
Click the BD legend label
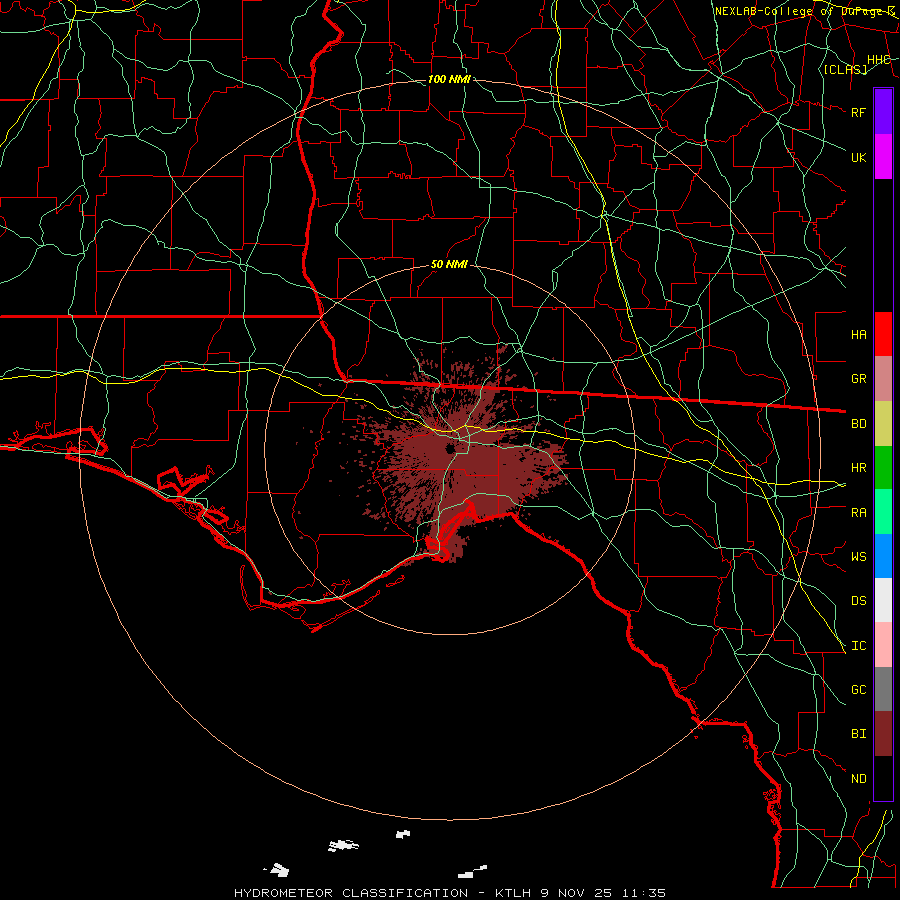point(858,424)
